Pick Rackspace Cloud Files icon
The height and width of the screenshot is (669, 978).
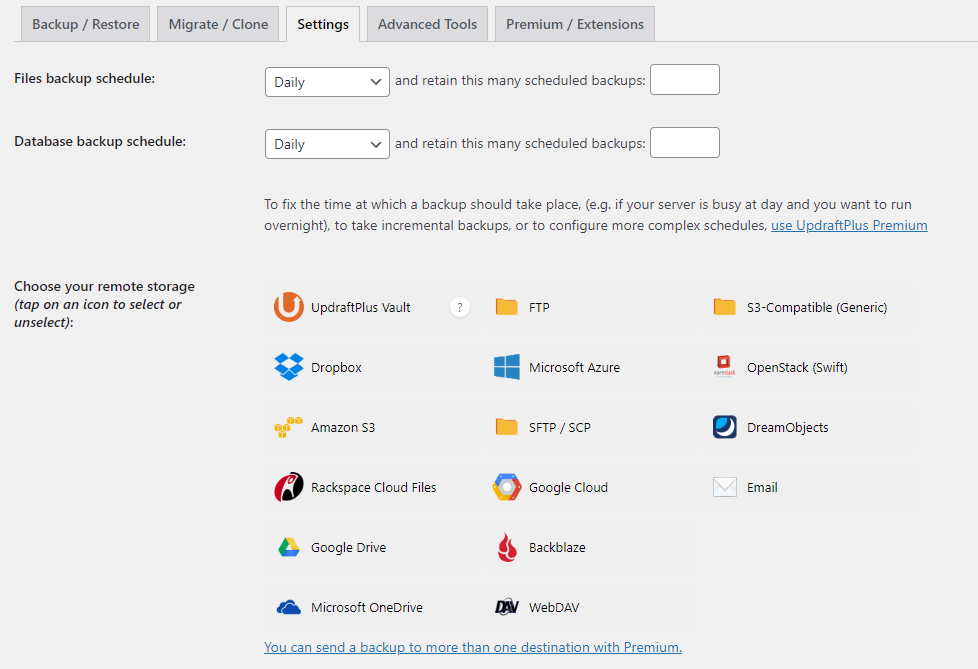[x=289, y=487]
